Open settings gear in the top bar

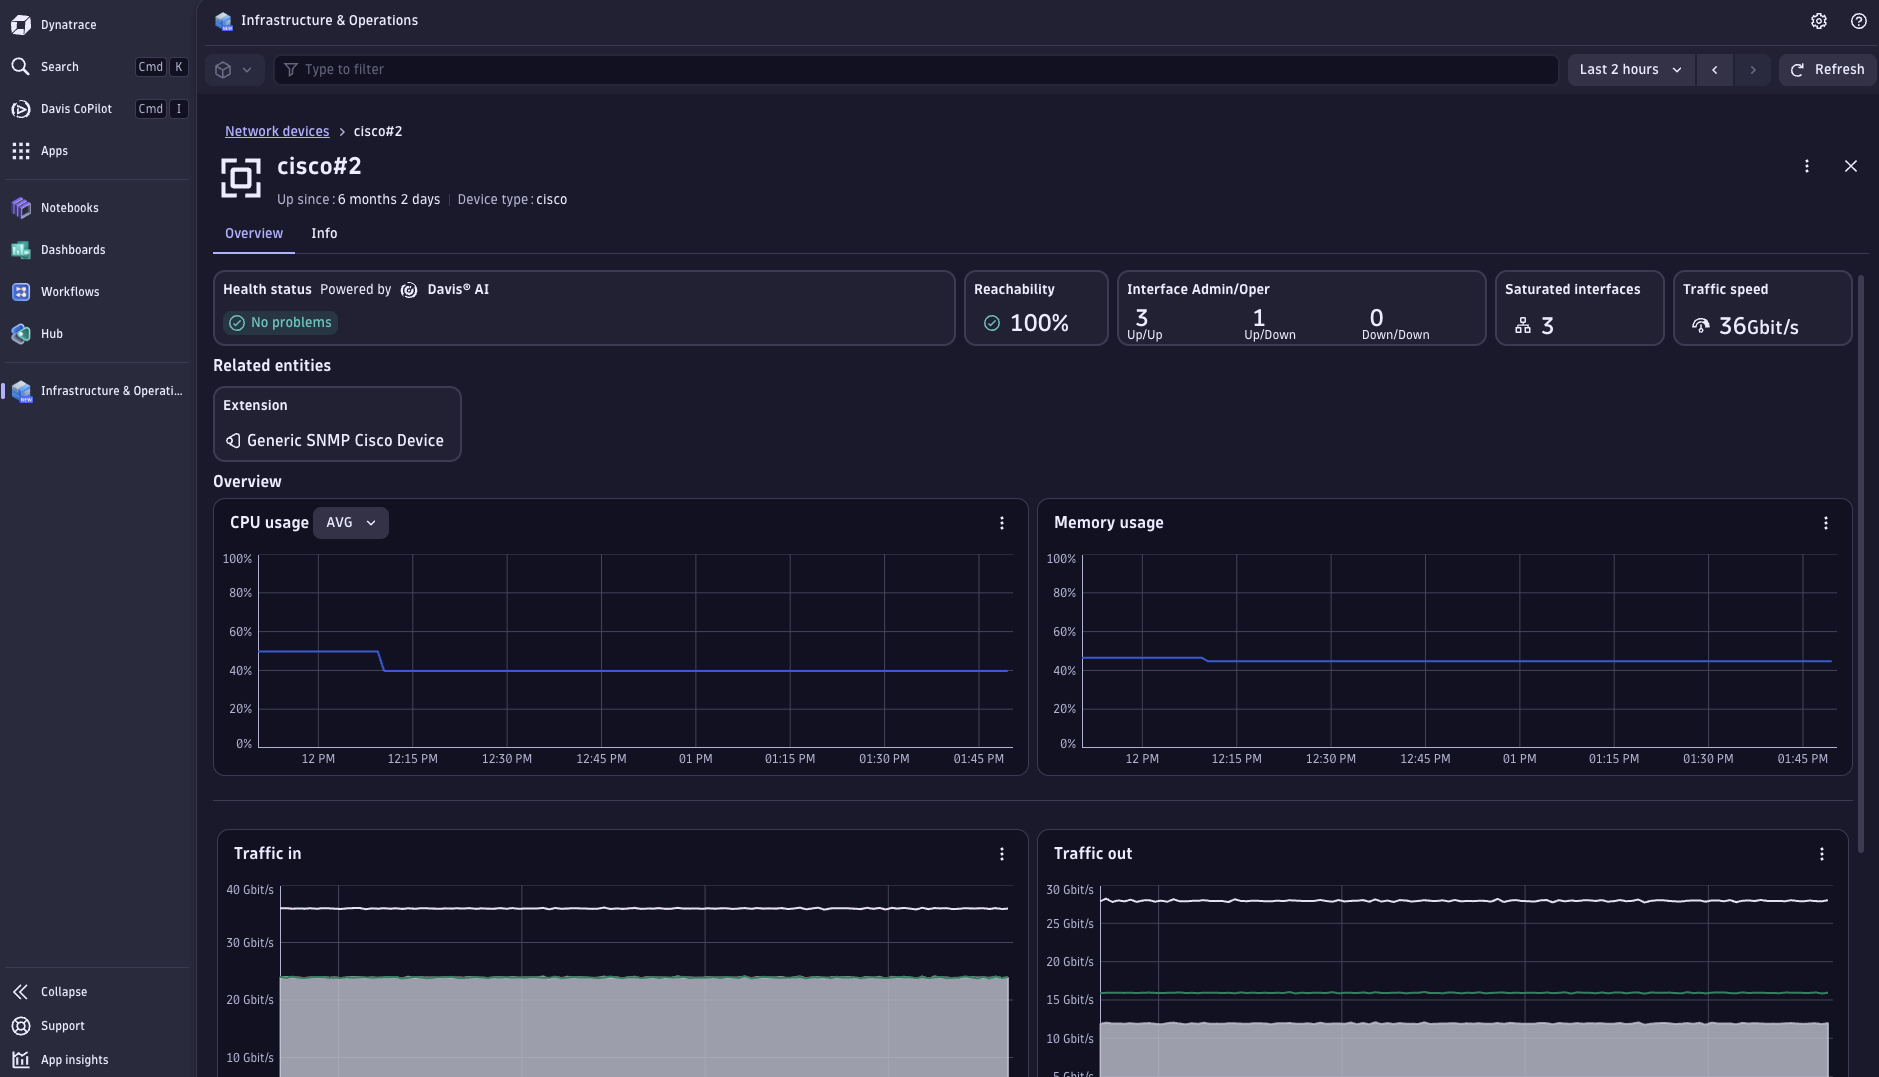click(x=1819, y=21)
